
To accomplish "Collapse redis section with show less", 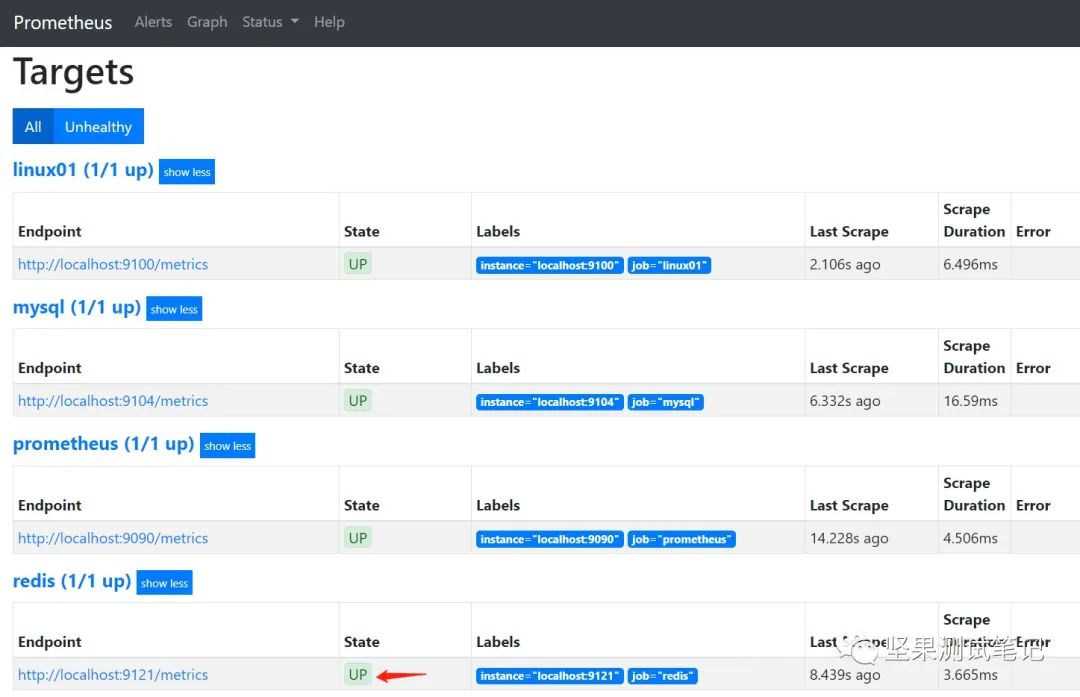I will tap(164, 583).
